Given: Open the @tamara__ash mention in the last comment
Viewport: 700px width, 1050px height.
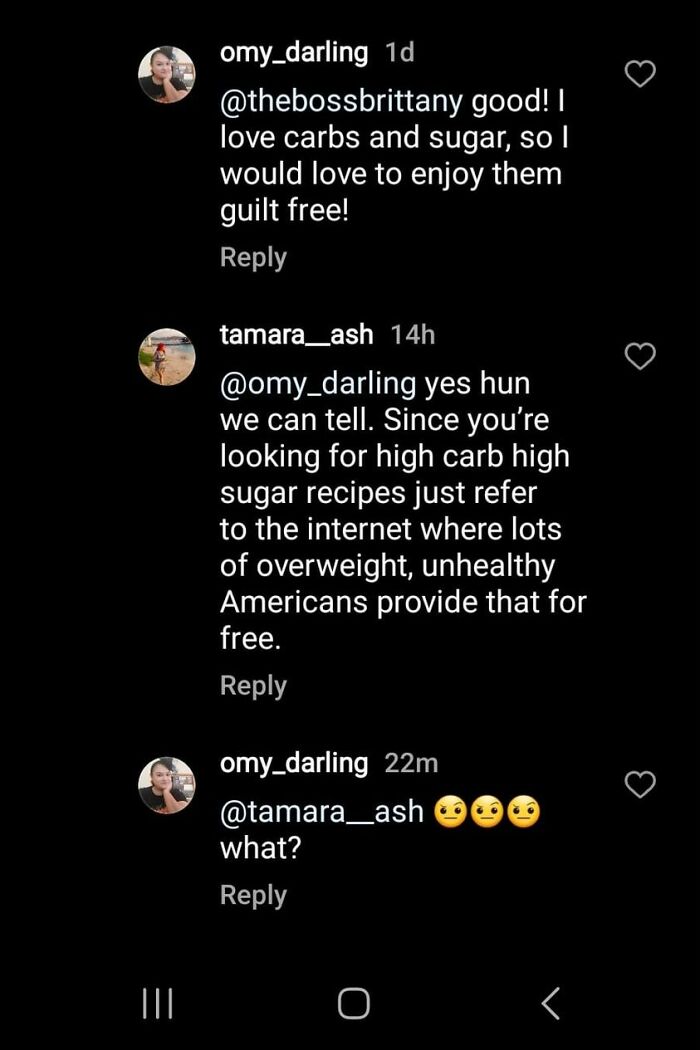Looking at the screenshot, I should point(322,811).
